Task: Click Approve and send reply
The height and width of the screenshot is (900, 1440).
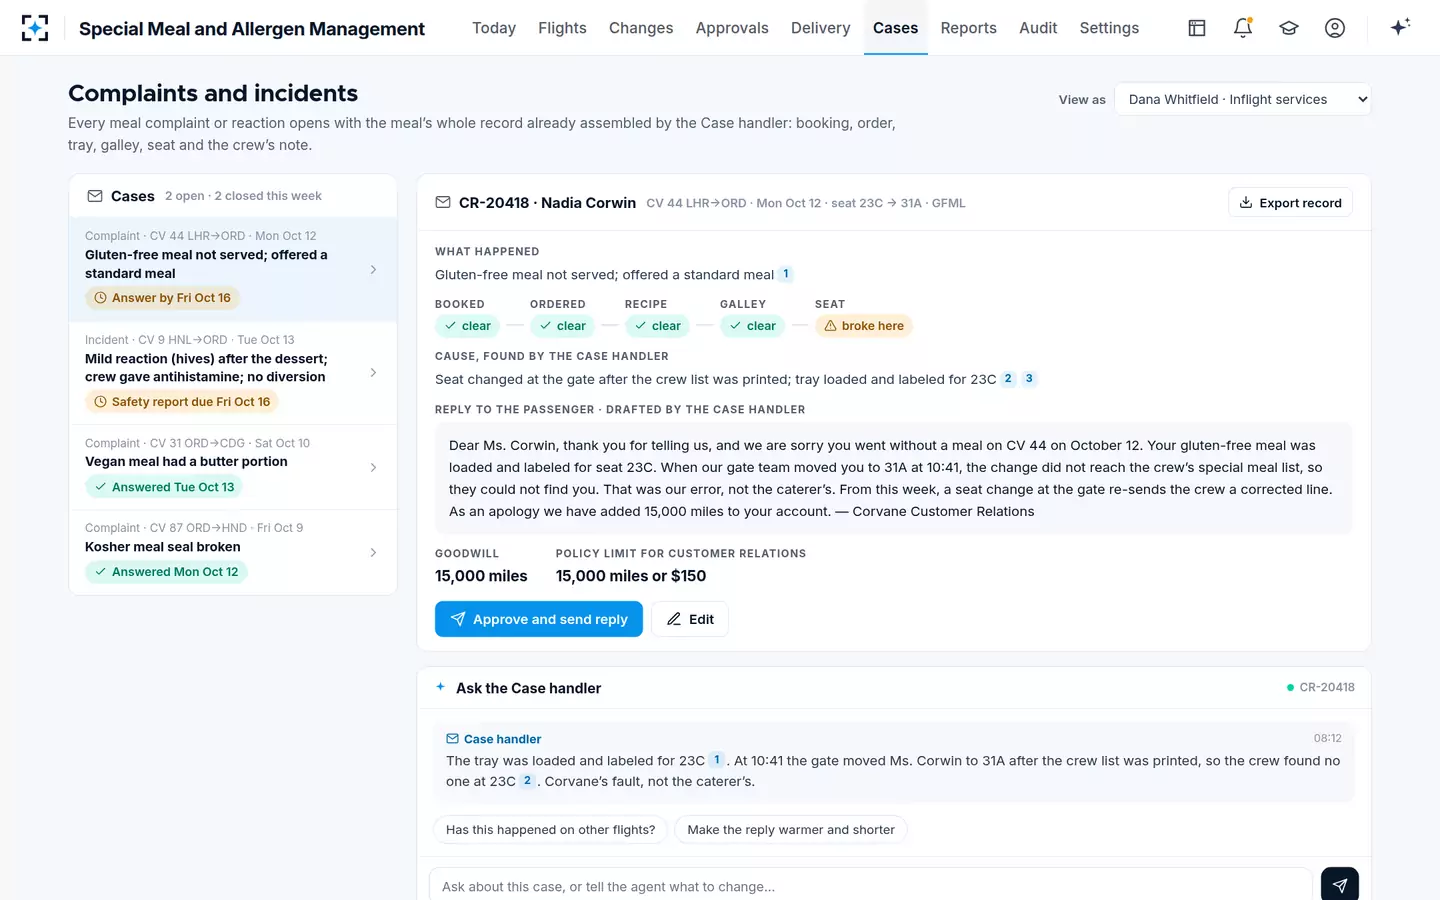Action: [x=539, y=619]
